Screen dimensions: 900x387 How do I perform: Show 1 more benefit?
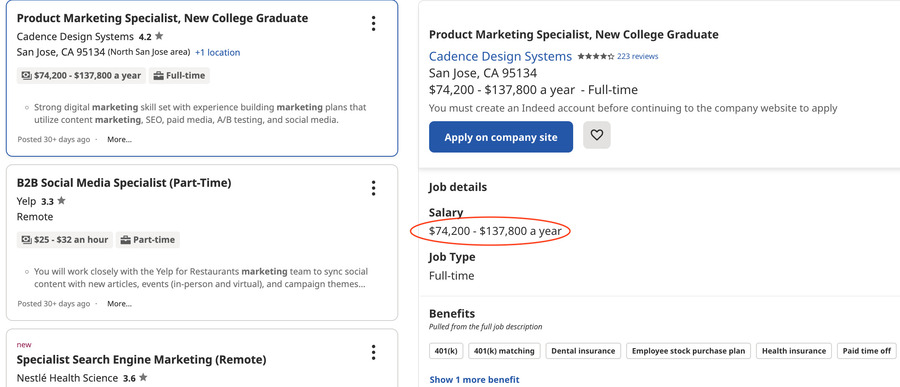pos(474,380)
